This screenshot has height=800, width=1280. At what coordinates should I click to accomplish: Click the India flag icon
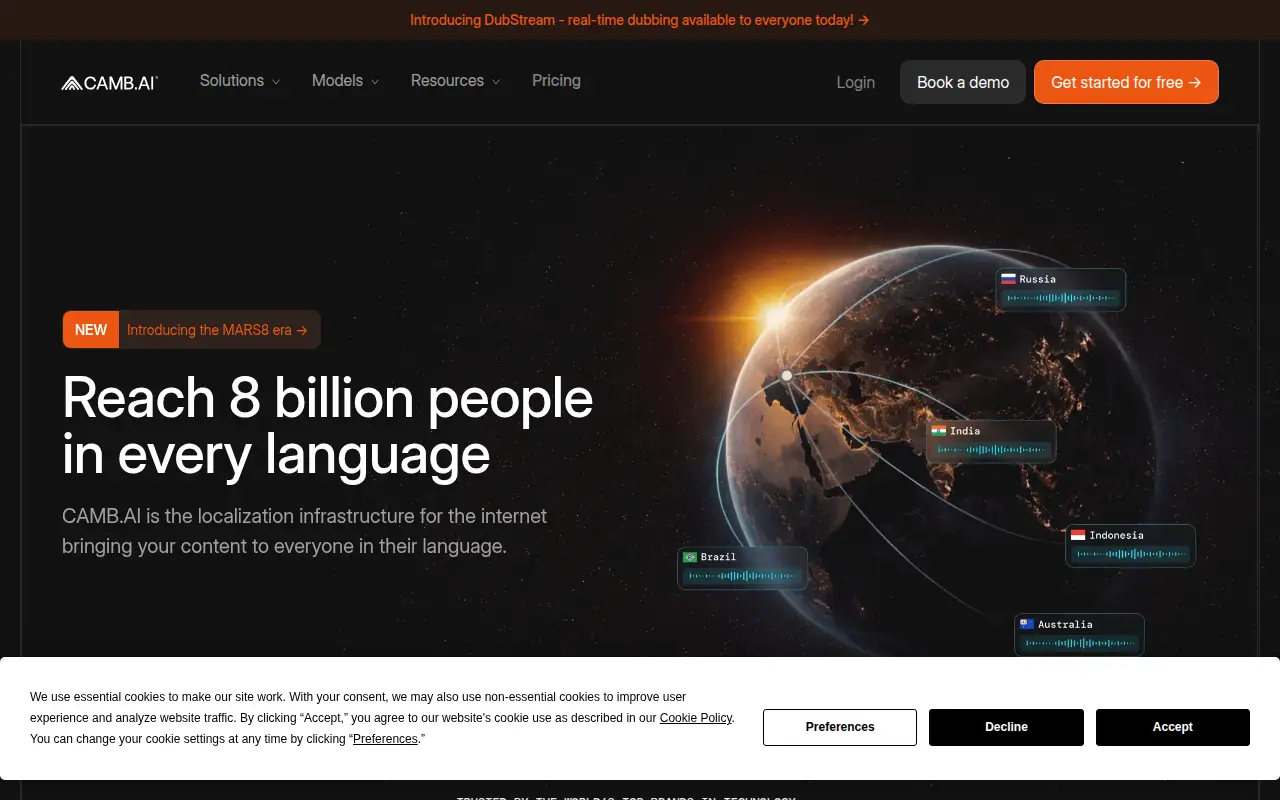coord(939,431)
